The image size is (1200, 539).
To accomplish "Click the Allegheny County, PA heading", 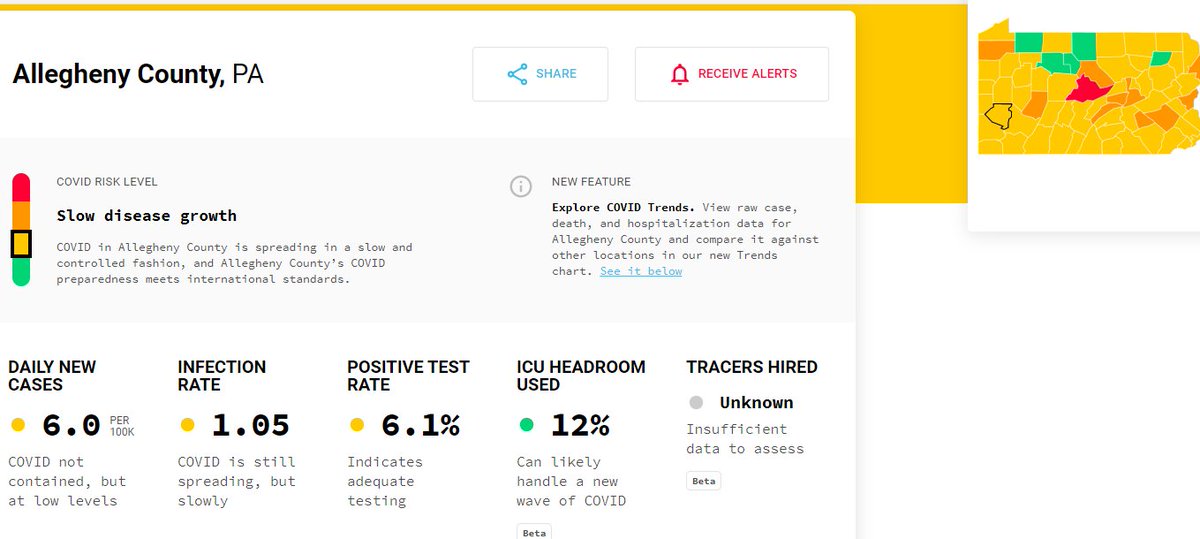I will click(x=138, y=74).
